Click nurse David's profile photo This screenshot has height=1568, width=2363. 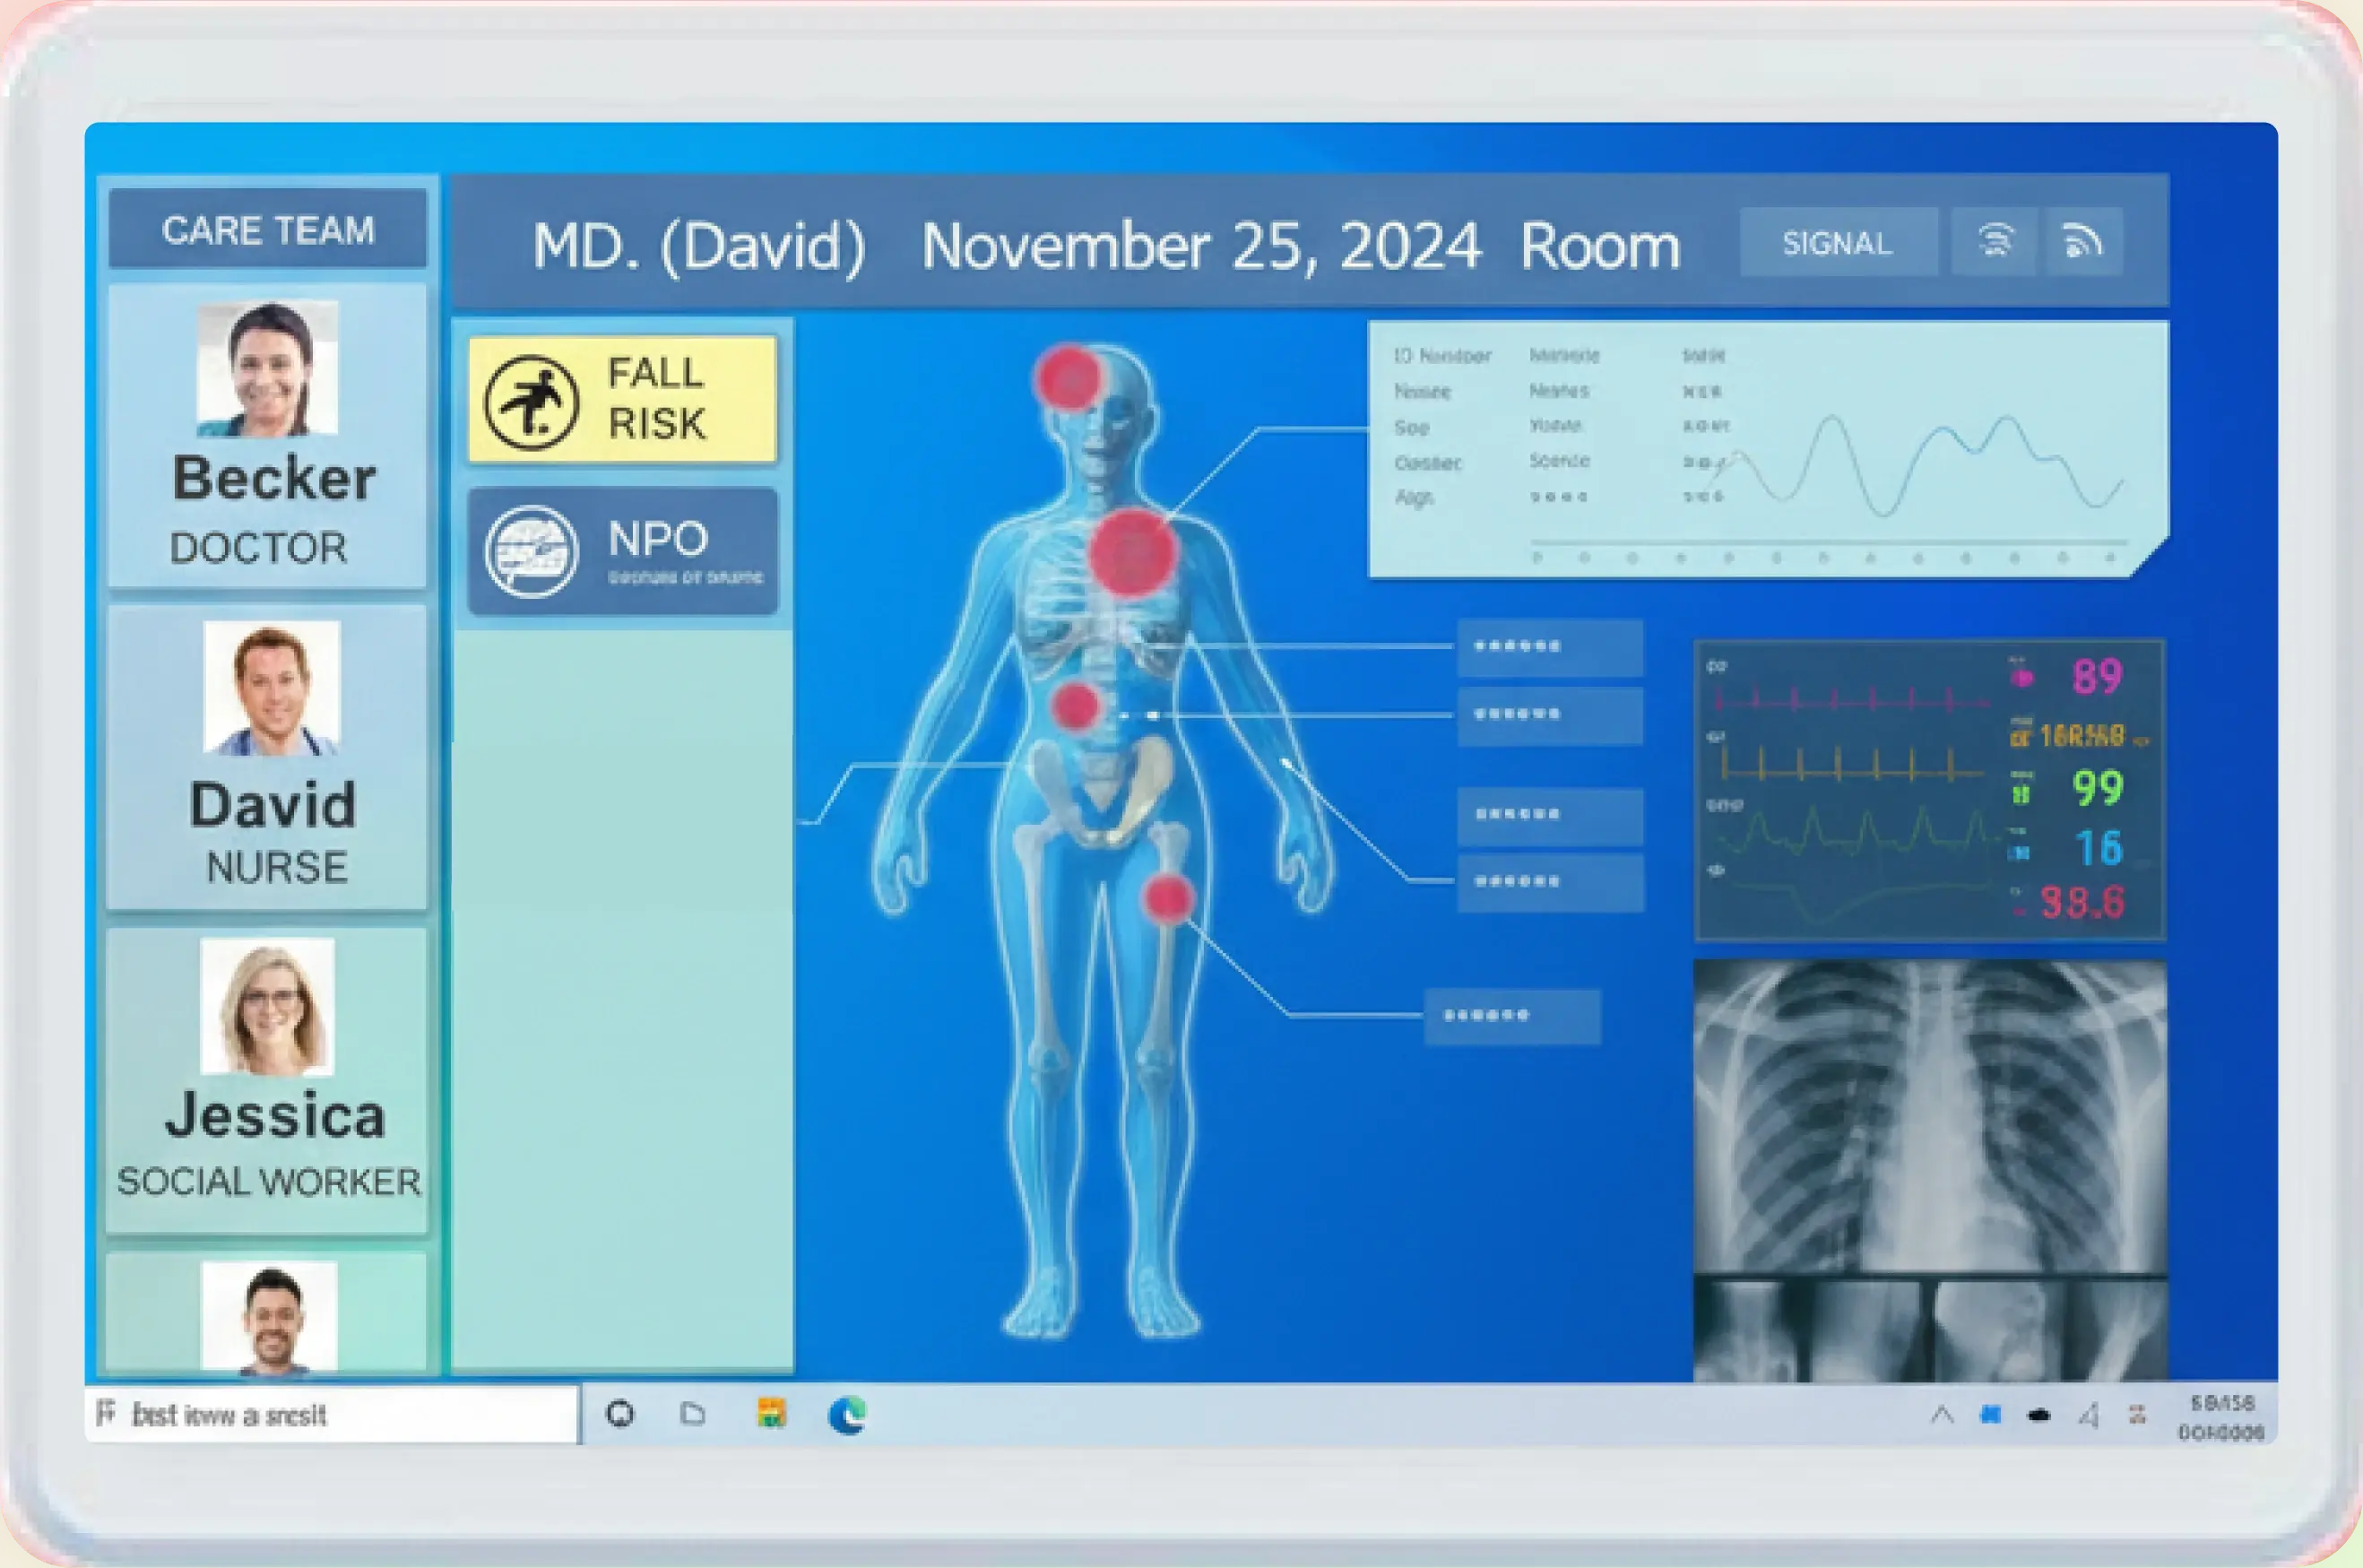click(271, 687)
